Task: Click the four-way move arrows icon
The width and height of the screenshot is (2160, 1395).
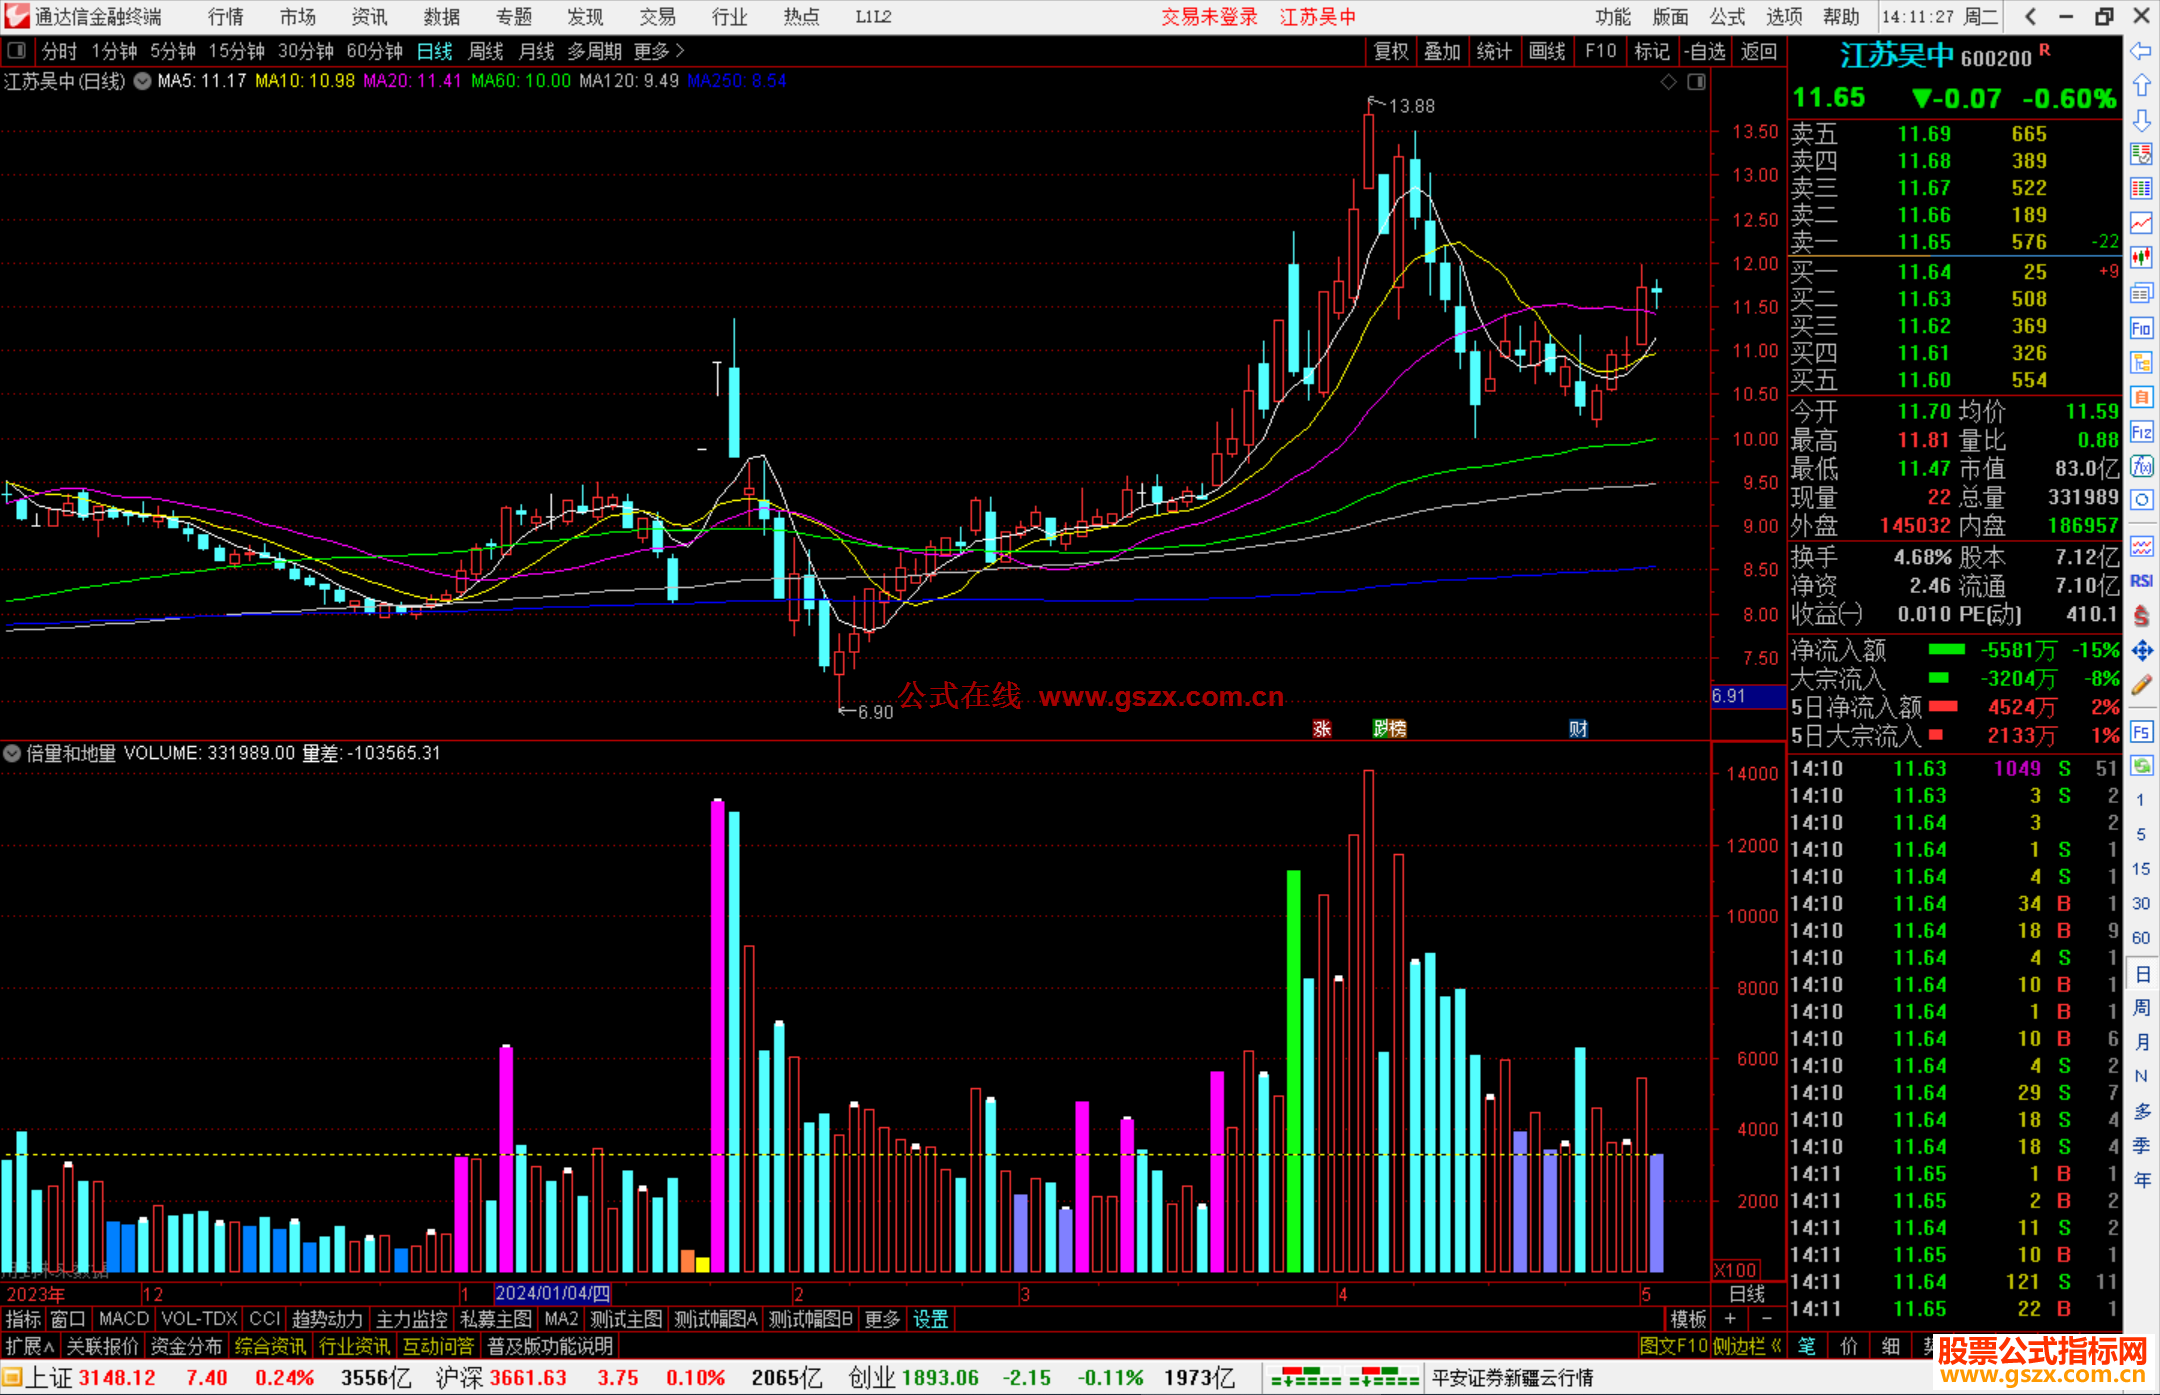Action: point(2141,651)
